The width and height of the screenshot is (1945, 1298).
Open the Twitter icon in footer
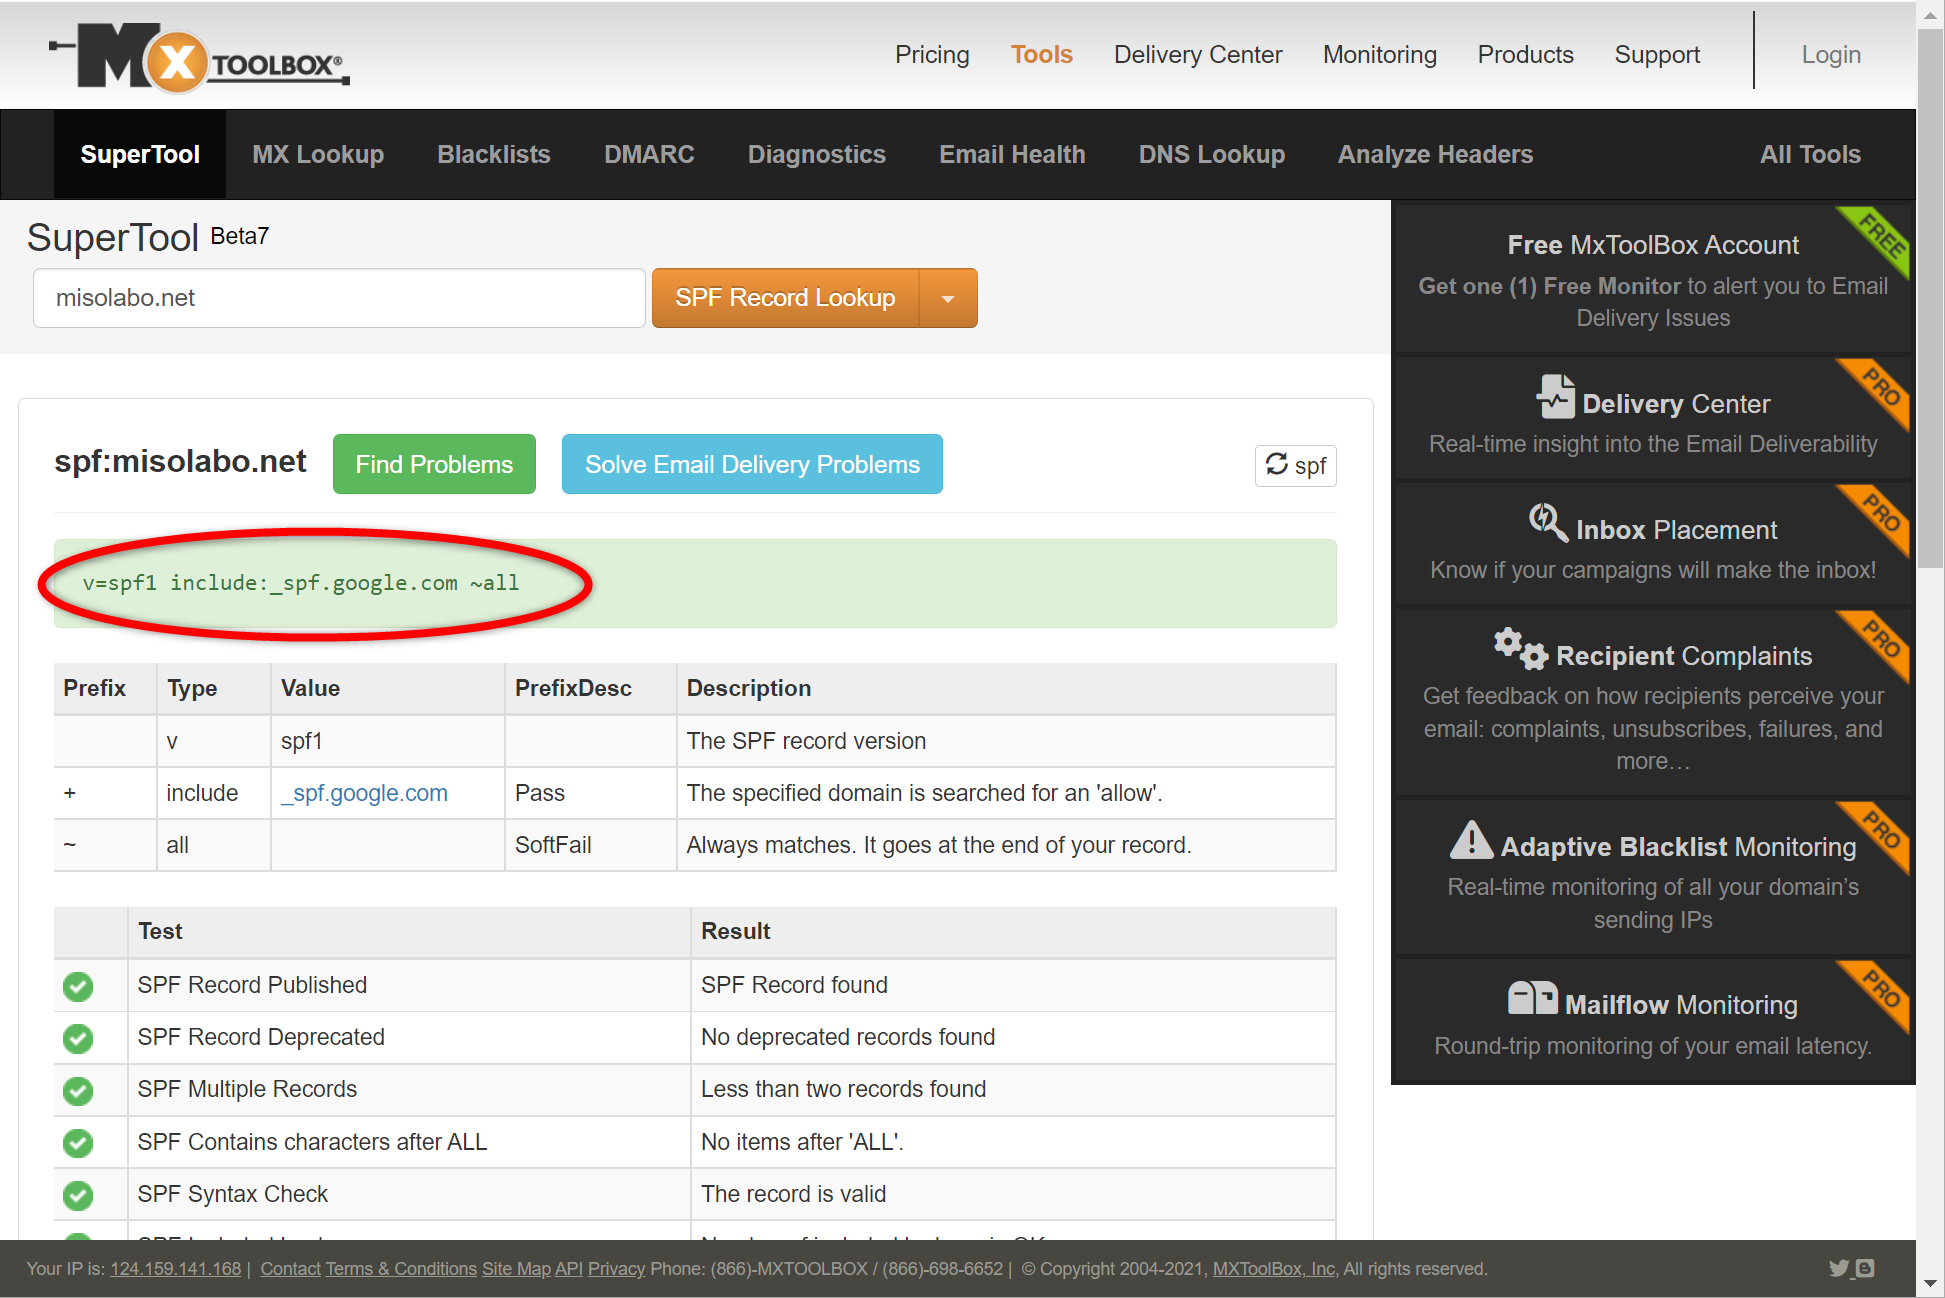pyautogui.click(x=1838, y=1268)
